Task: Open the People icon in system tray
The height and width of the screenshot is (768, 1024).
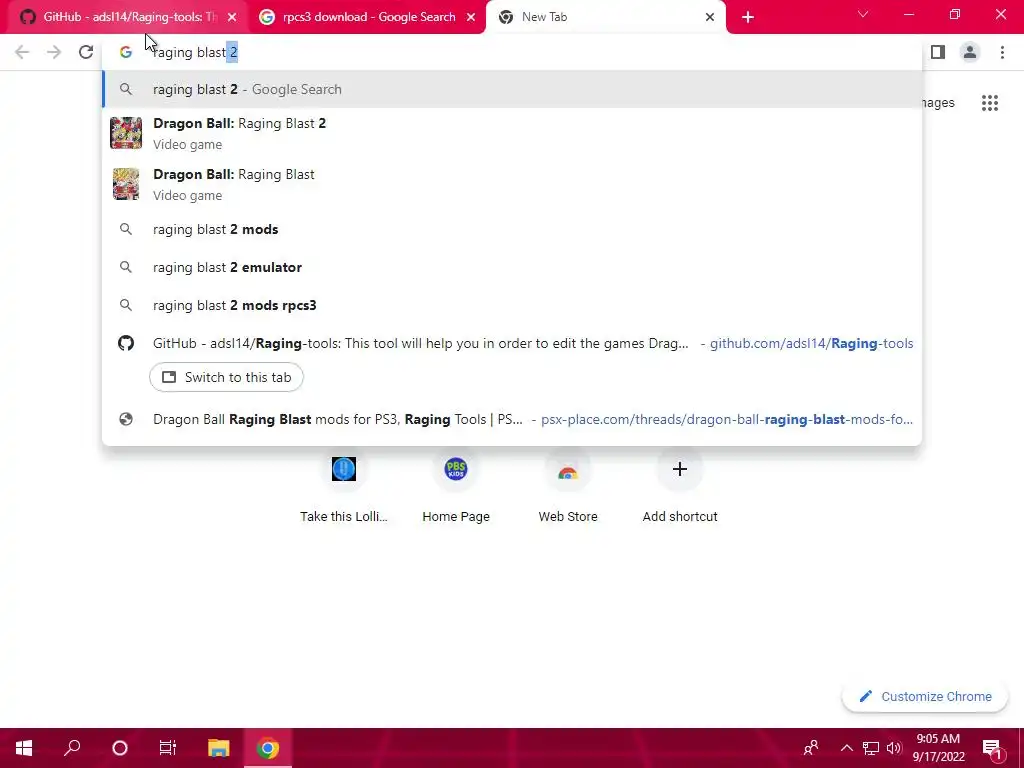Action: point(811,748)
